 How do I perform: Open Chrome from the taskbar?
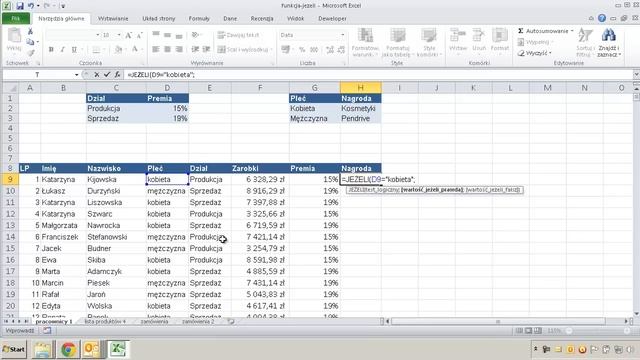pos(68,349)
